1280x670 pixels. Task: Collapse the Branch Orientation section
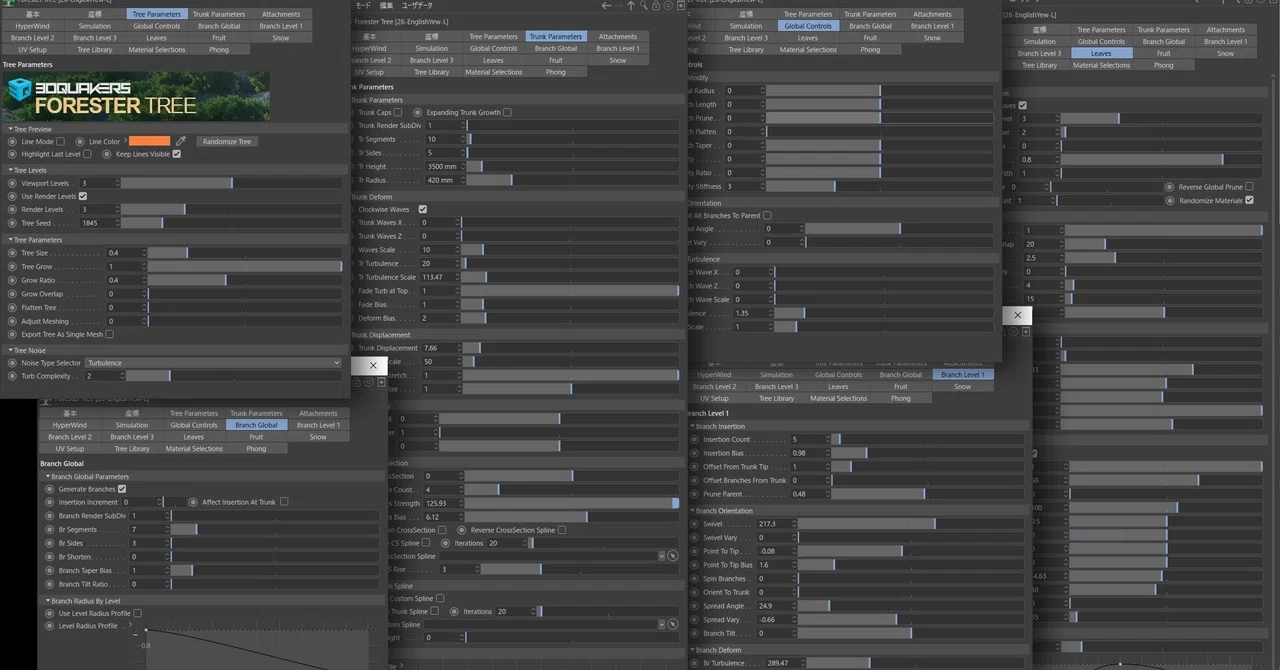[692, 510]
